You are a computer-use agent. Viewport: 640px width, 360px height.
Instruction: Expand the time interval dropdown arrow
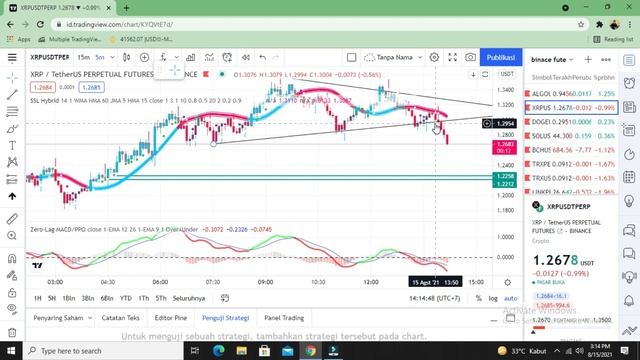(112, 58)
